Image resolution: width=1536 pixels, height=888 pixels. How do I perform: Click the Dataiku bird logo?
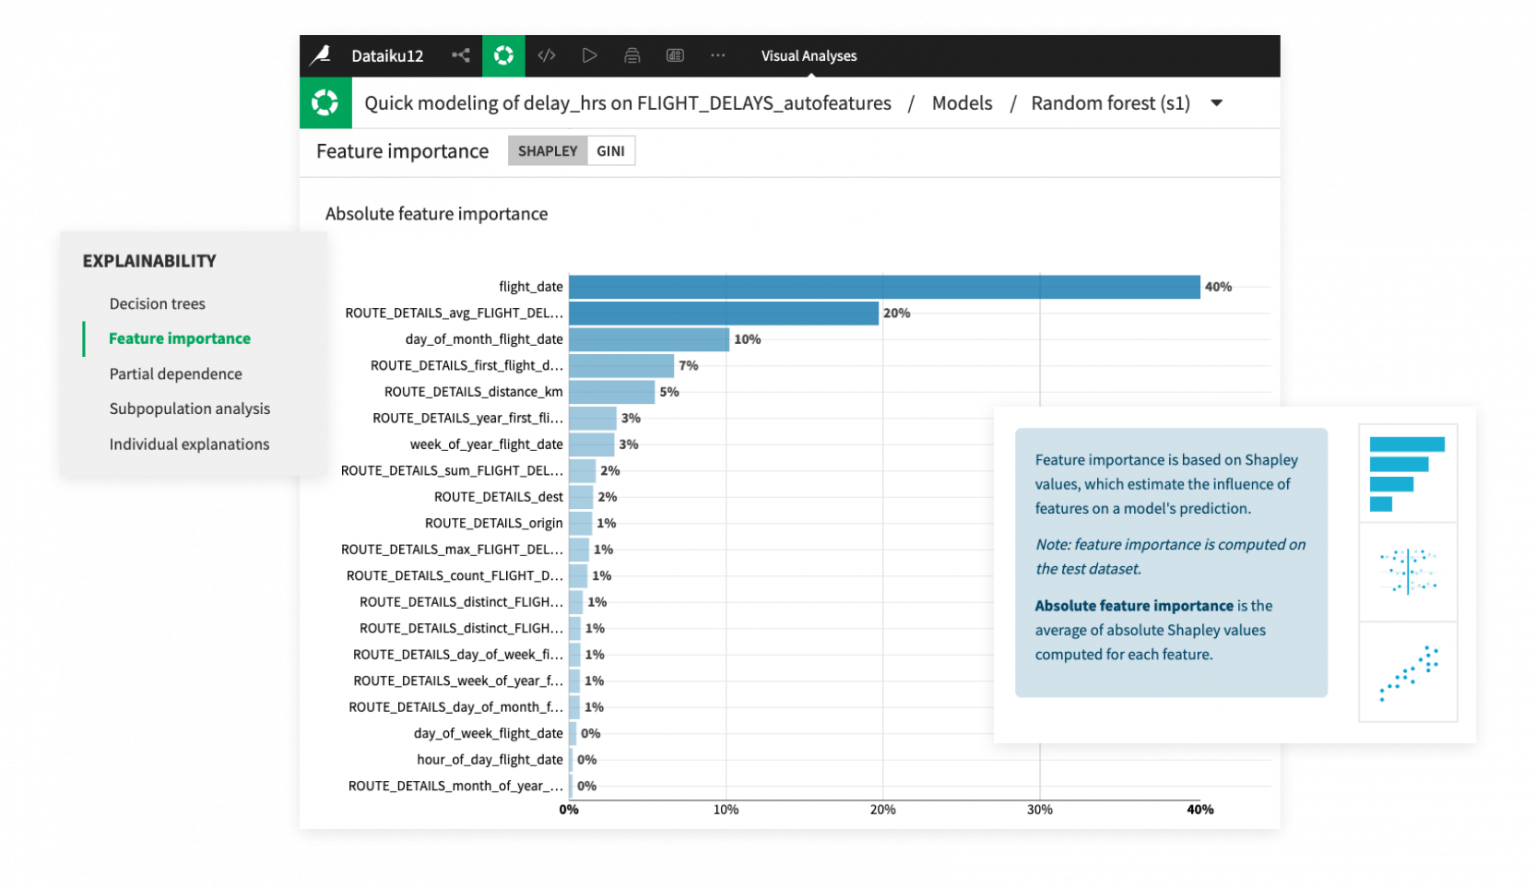(320, 55)
